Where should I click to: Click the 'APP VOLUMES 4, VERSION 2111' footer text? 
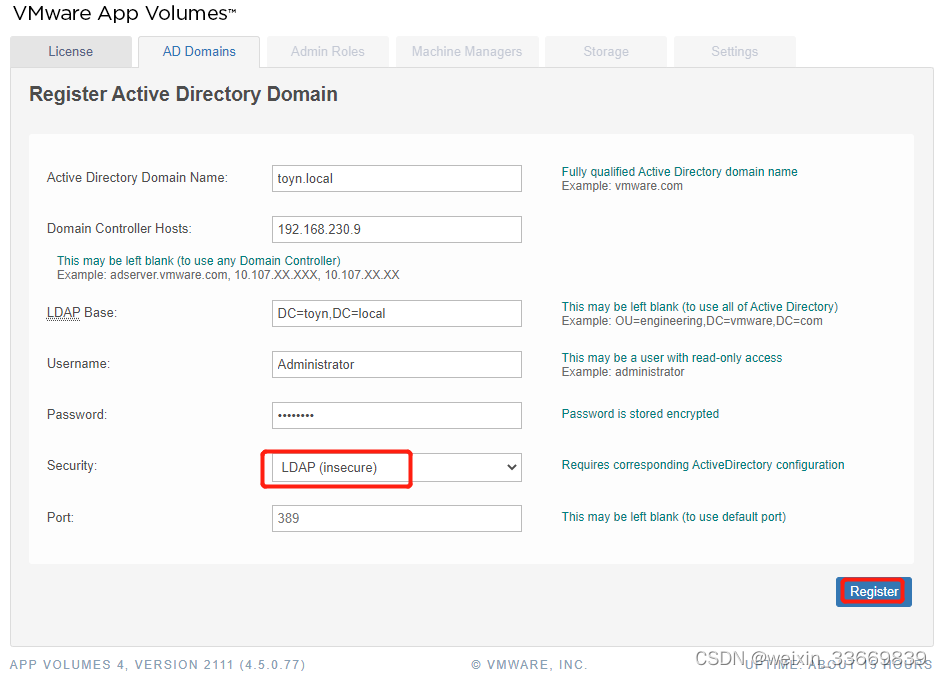tap(157, 664)
